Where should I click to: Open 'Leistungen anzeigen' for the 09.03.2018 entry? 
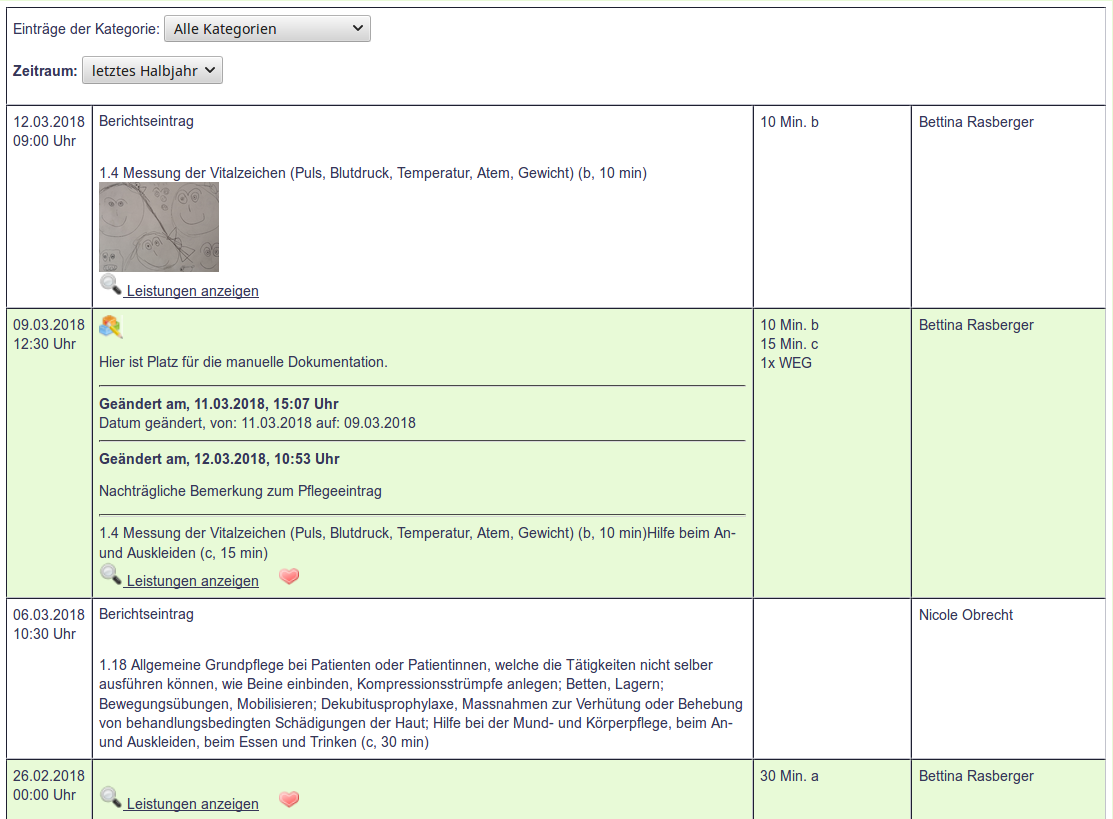coord(192,581)
